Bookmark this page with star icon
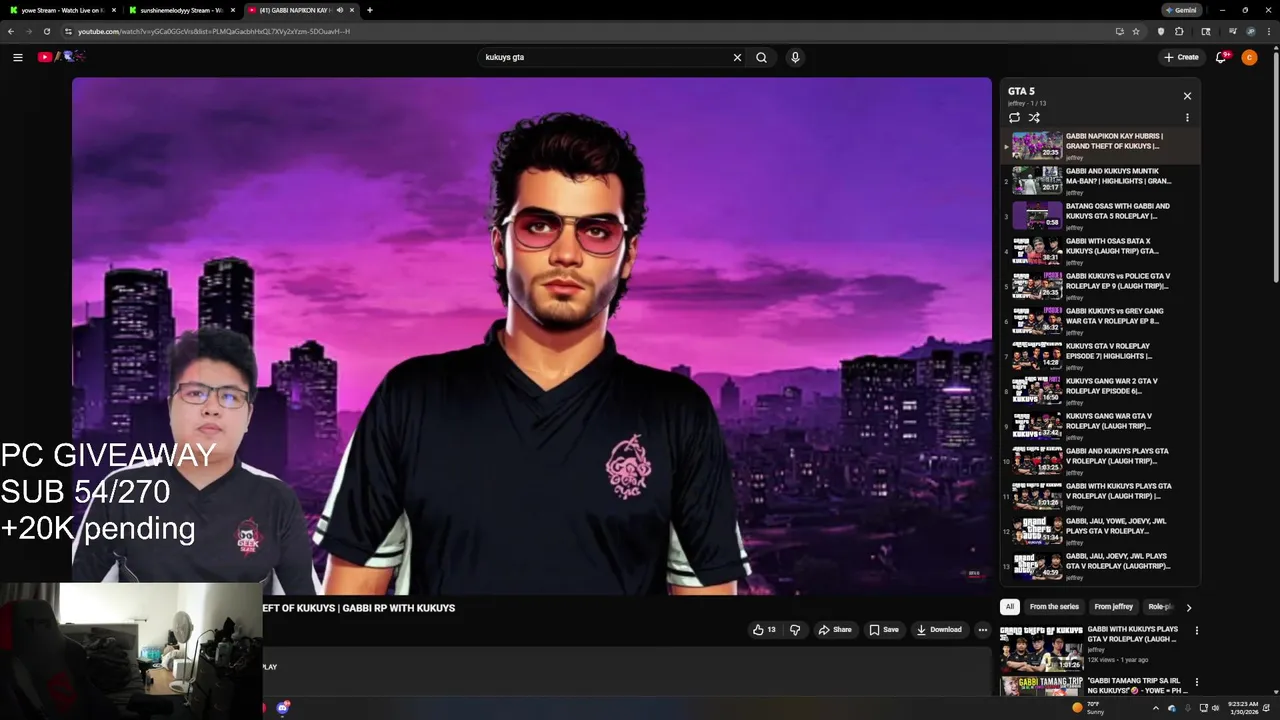Image resolution: width=1280 pixels, height=720 pixels. point(1136,31)
